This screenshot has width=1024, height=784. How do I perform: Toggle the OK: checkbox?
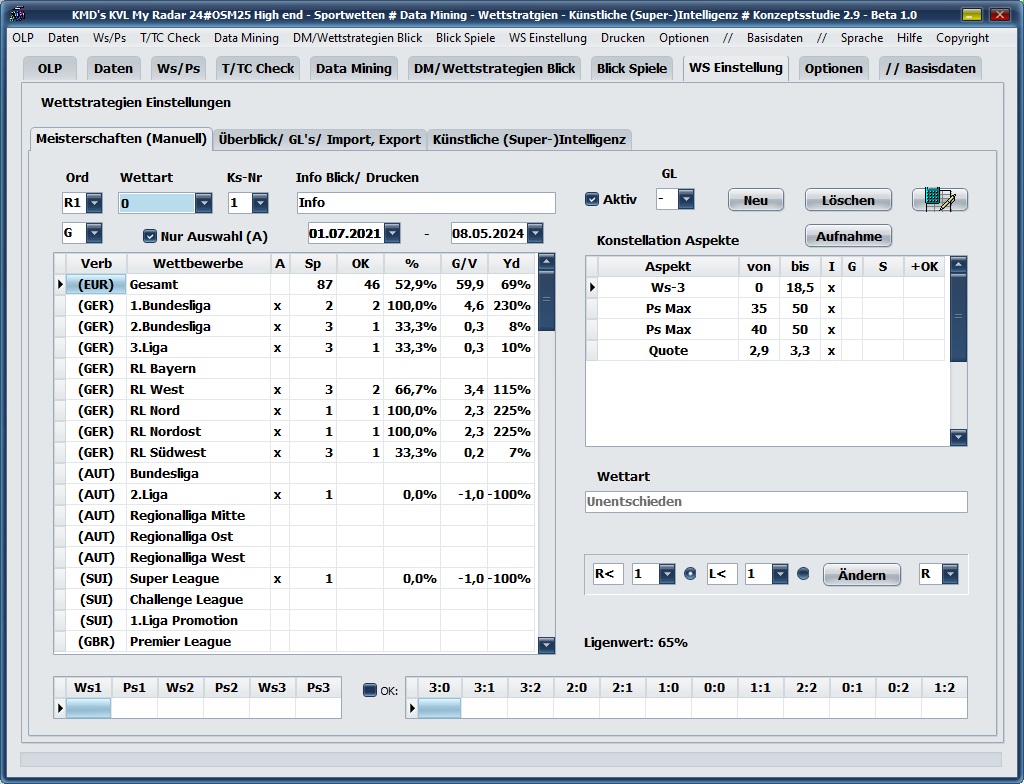click(370, 690)
